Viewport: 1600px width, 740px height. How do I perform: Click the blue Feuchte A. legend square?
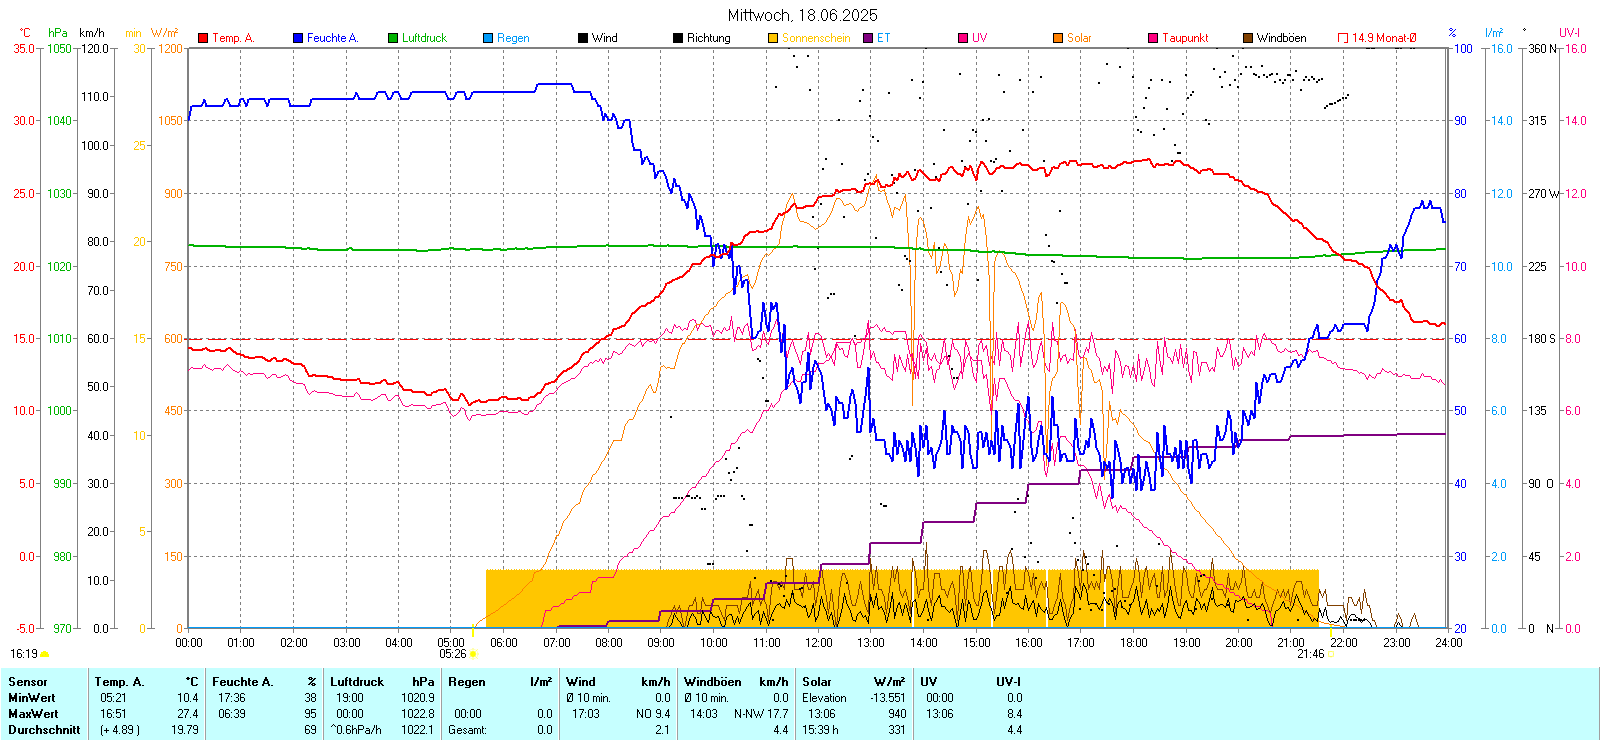point(298,38)
